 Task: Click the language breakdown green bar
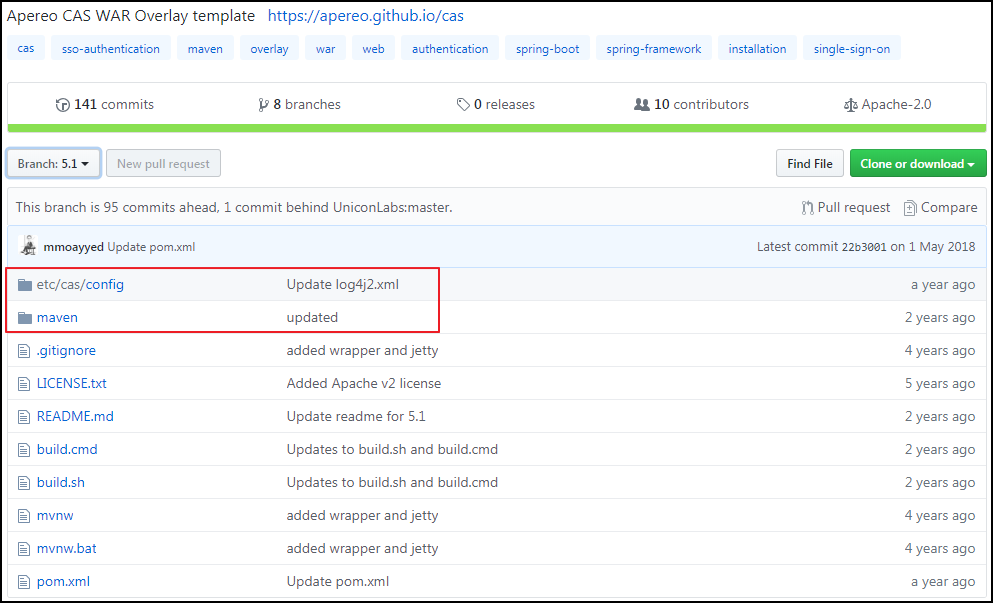tap(496, 128)
